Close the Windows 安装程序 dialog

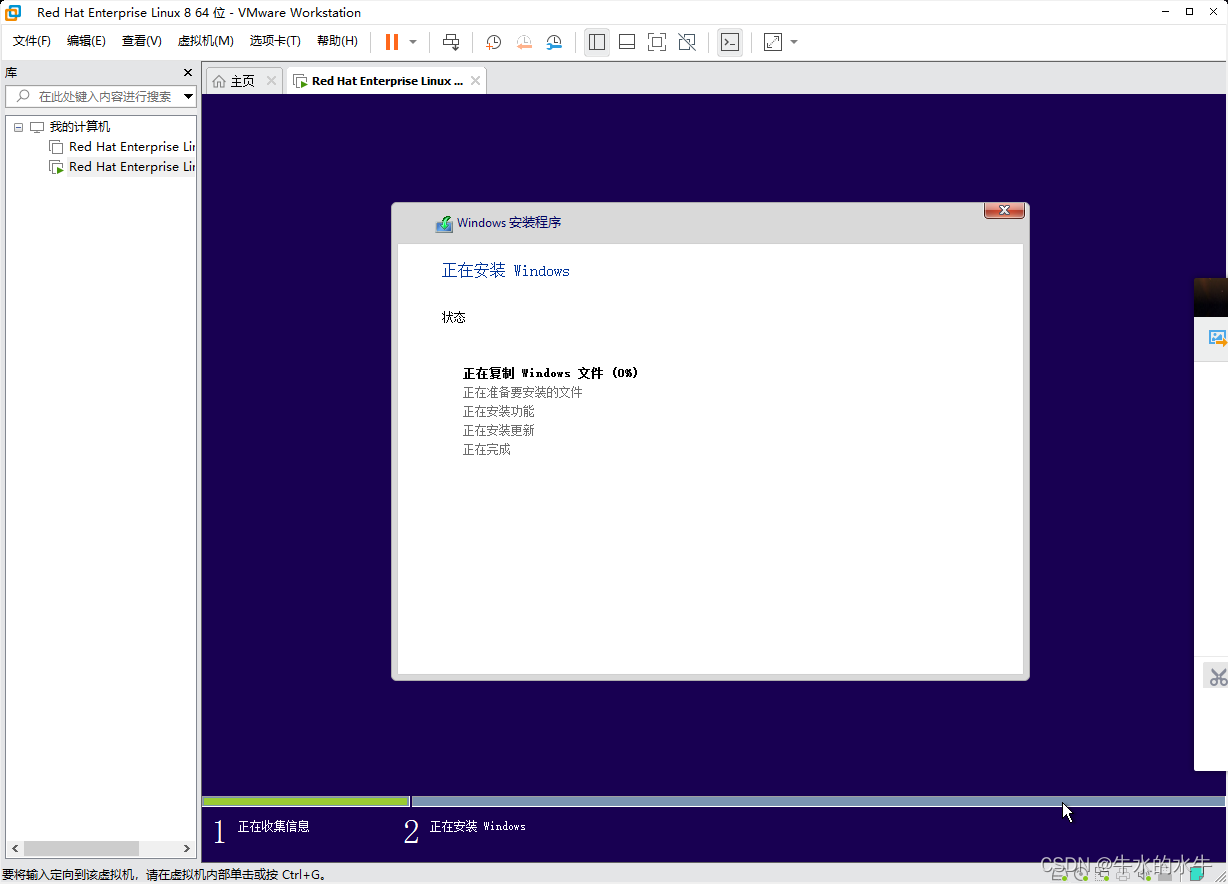pyautogui.click(x=1004, y=210)
